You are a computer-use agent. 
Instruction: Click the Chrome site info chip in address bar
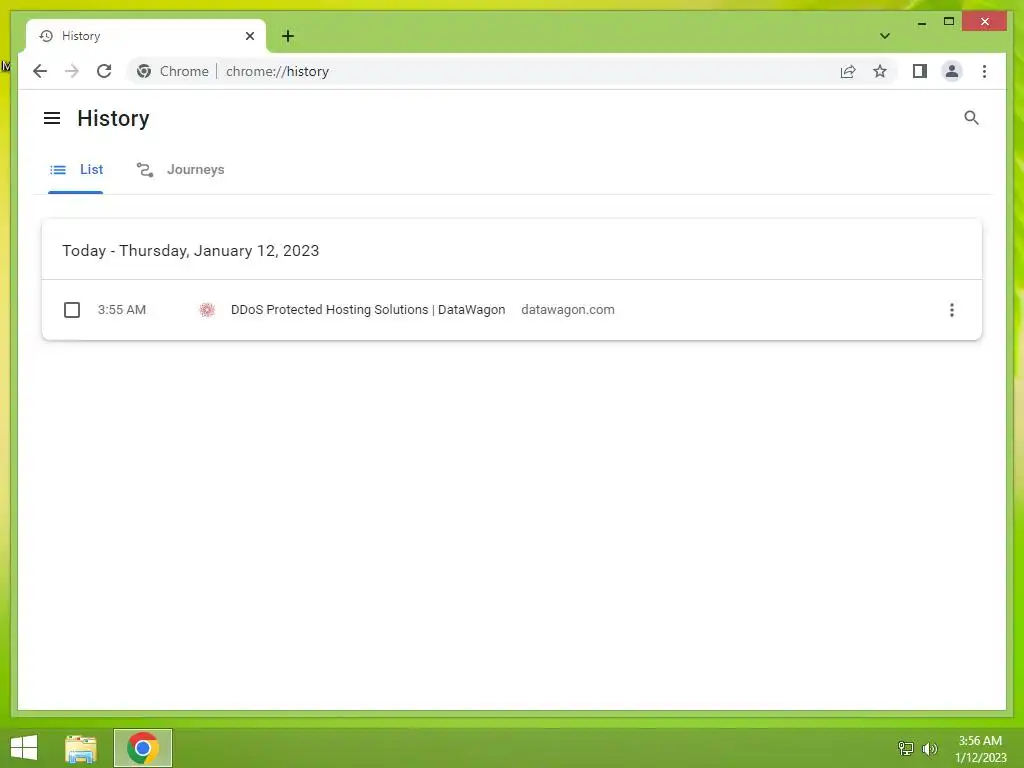[172, 71]
